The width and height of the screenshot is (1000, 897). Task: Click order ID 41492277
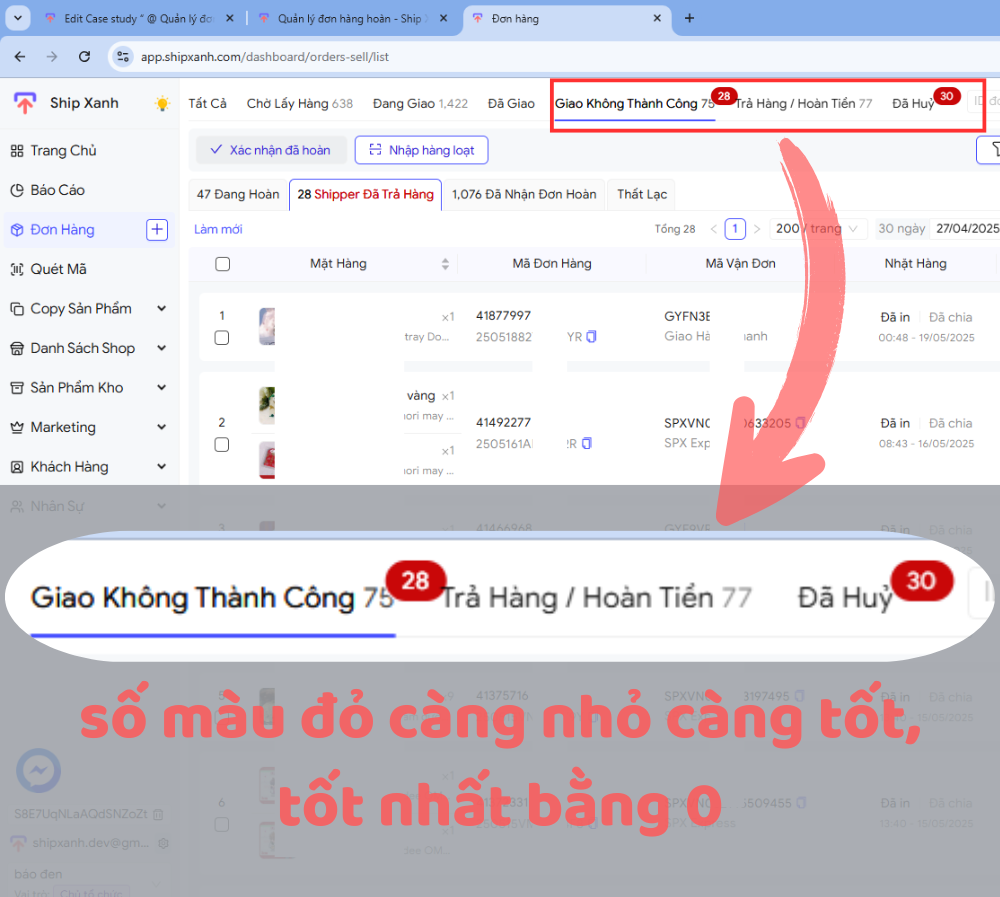click(503, 422)
